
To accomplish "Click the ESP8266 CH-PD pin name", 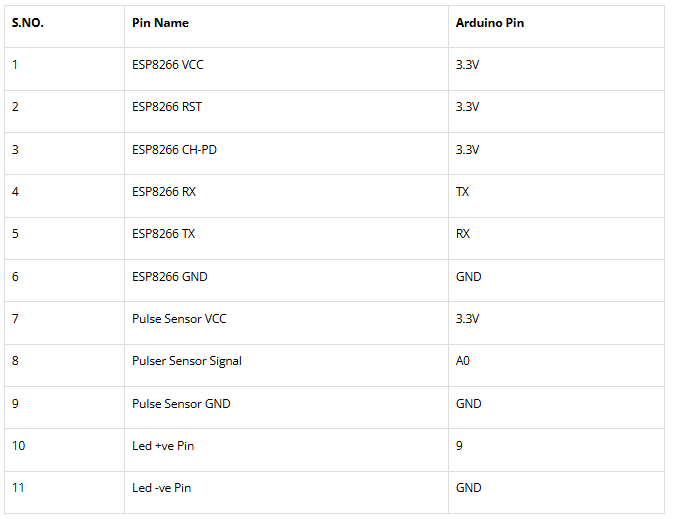I will pos(174,149).
